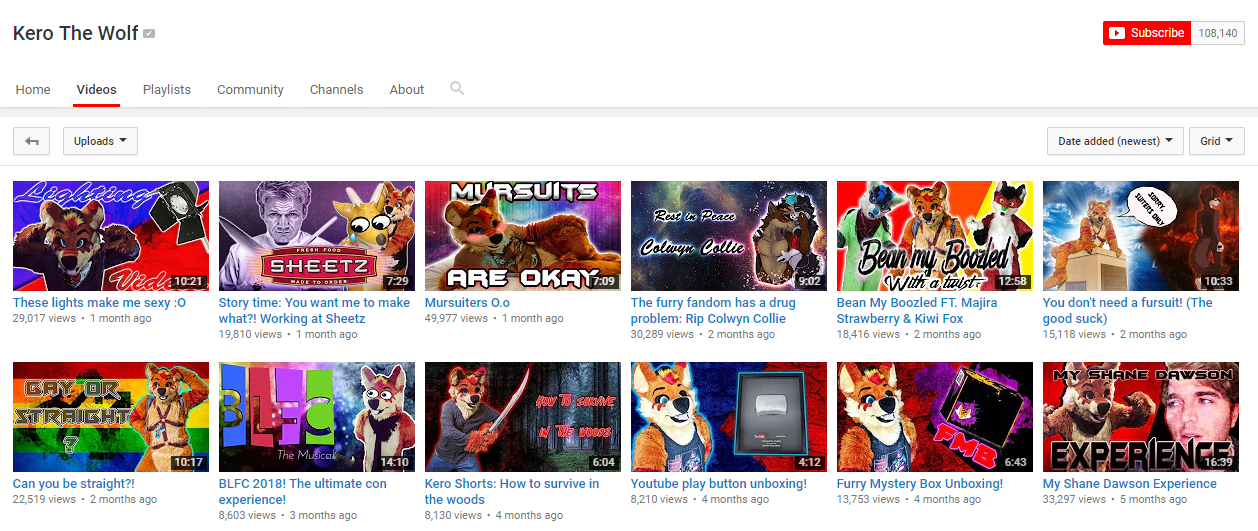Select the Videos tab
This screenshot has height=531, width=1258.
[x=97, y=89]
